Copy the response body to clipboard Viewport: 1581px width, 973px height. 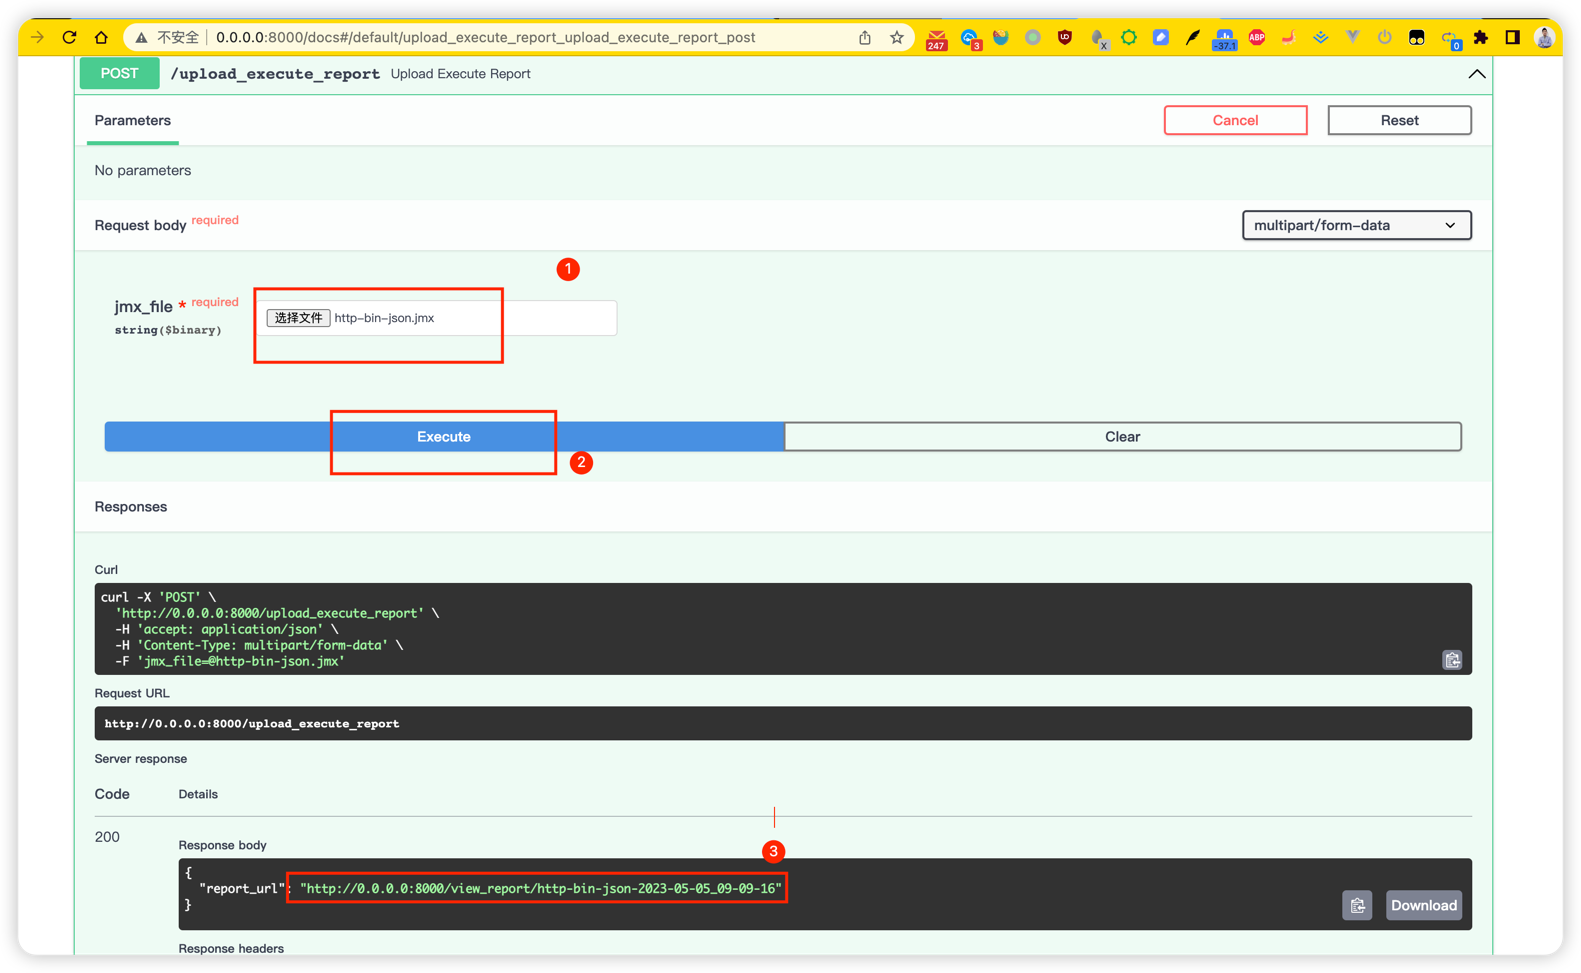pyautogui.click(x=1357, y=905)
